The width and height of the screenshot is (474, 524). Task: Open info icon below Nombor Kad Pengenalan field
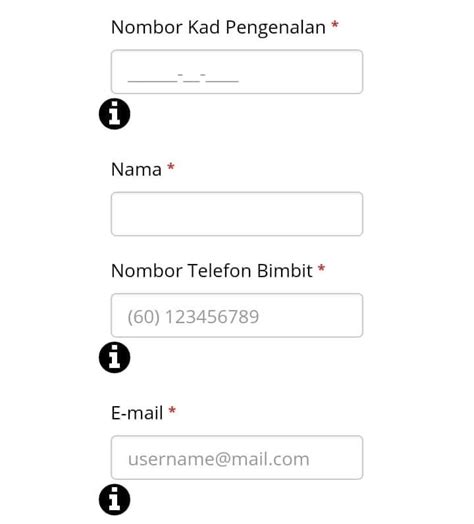[114, 114]
